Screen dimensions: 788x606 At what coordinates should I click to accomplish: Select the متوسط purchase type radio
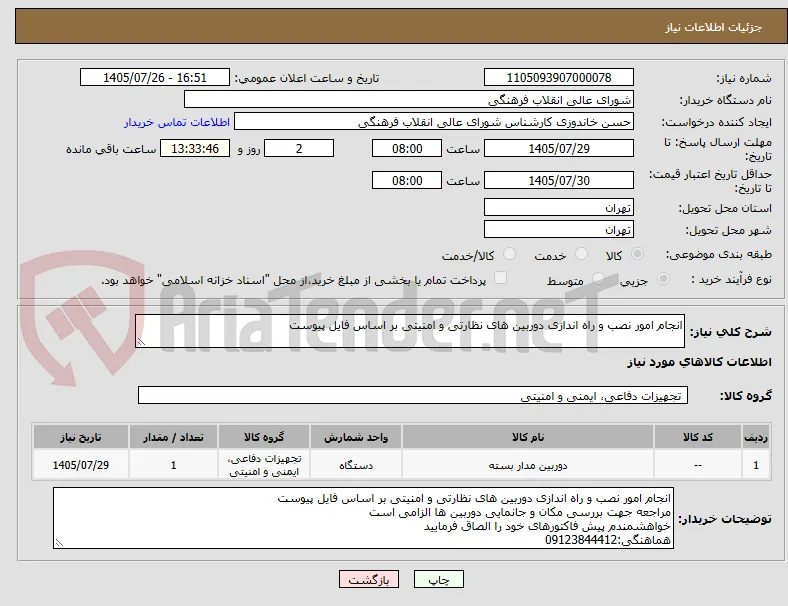(x=598, y=278)
